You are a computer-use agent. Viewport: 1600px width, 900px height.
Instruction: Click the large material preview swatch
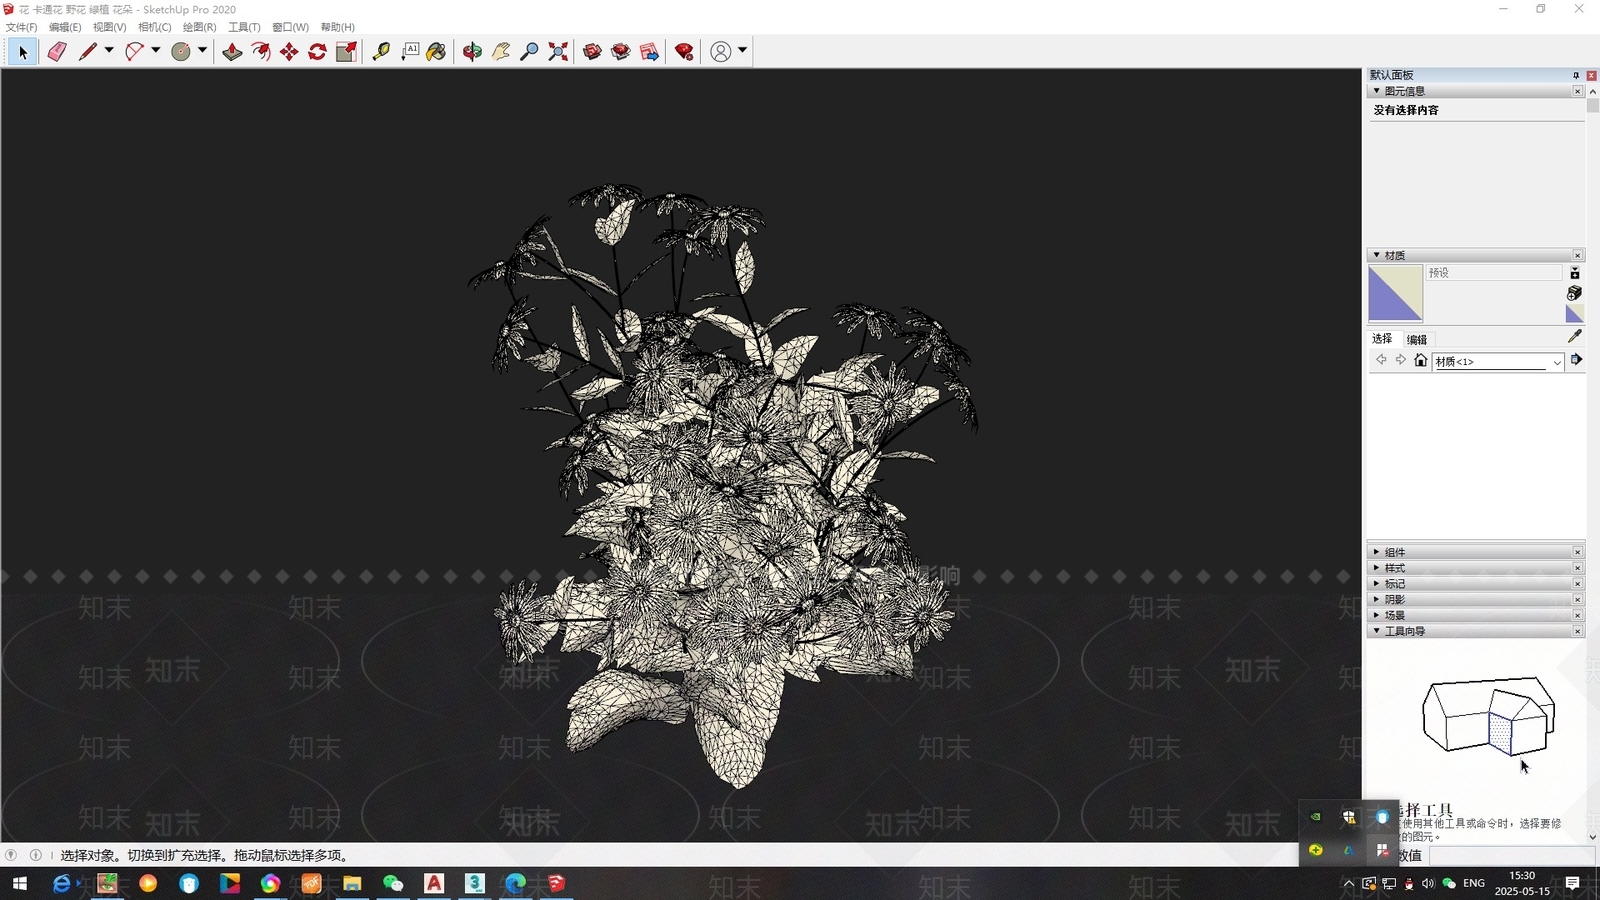coord(1395,293)
